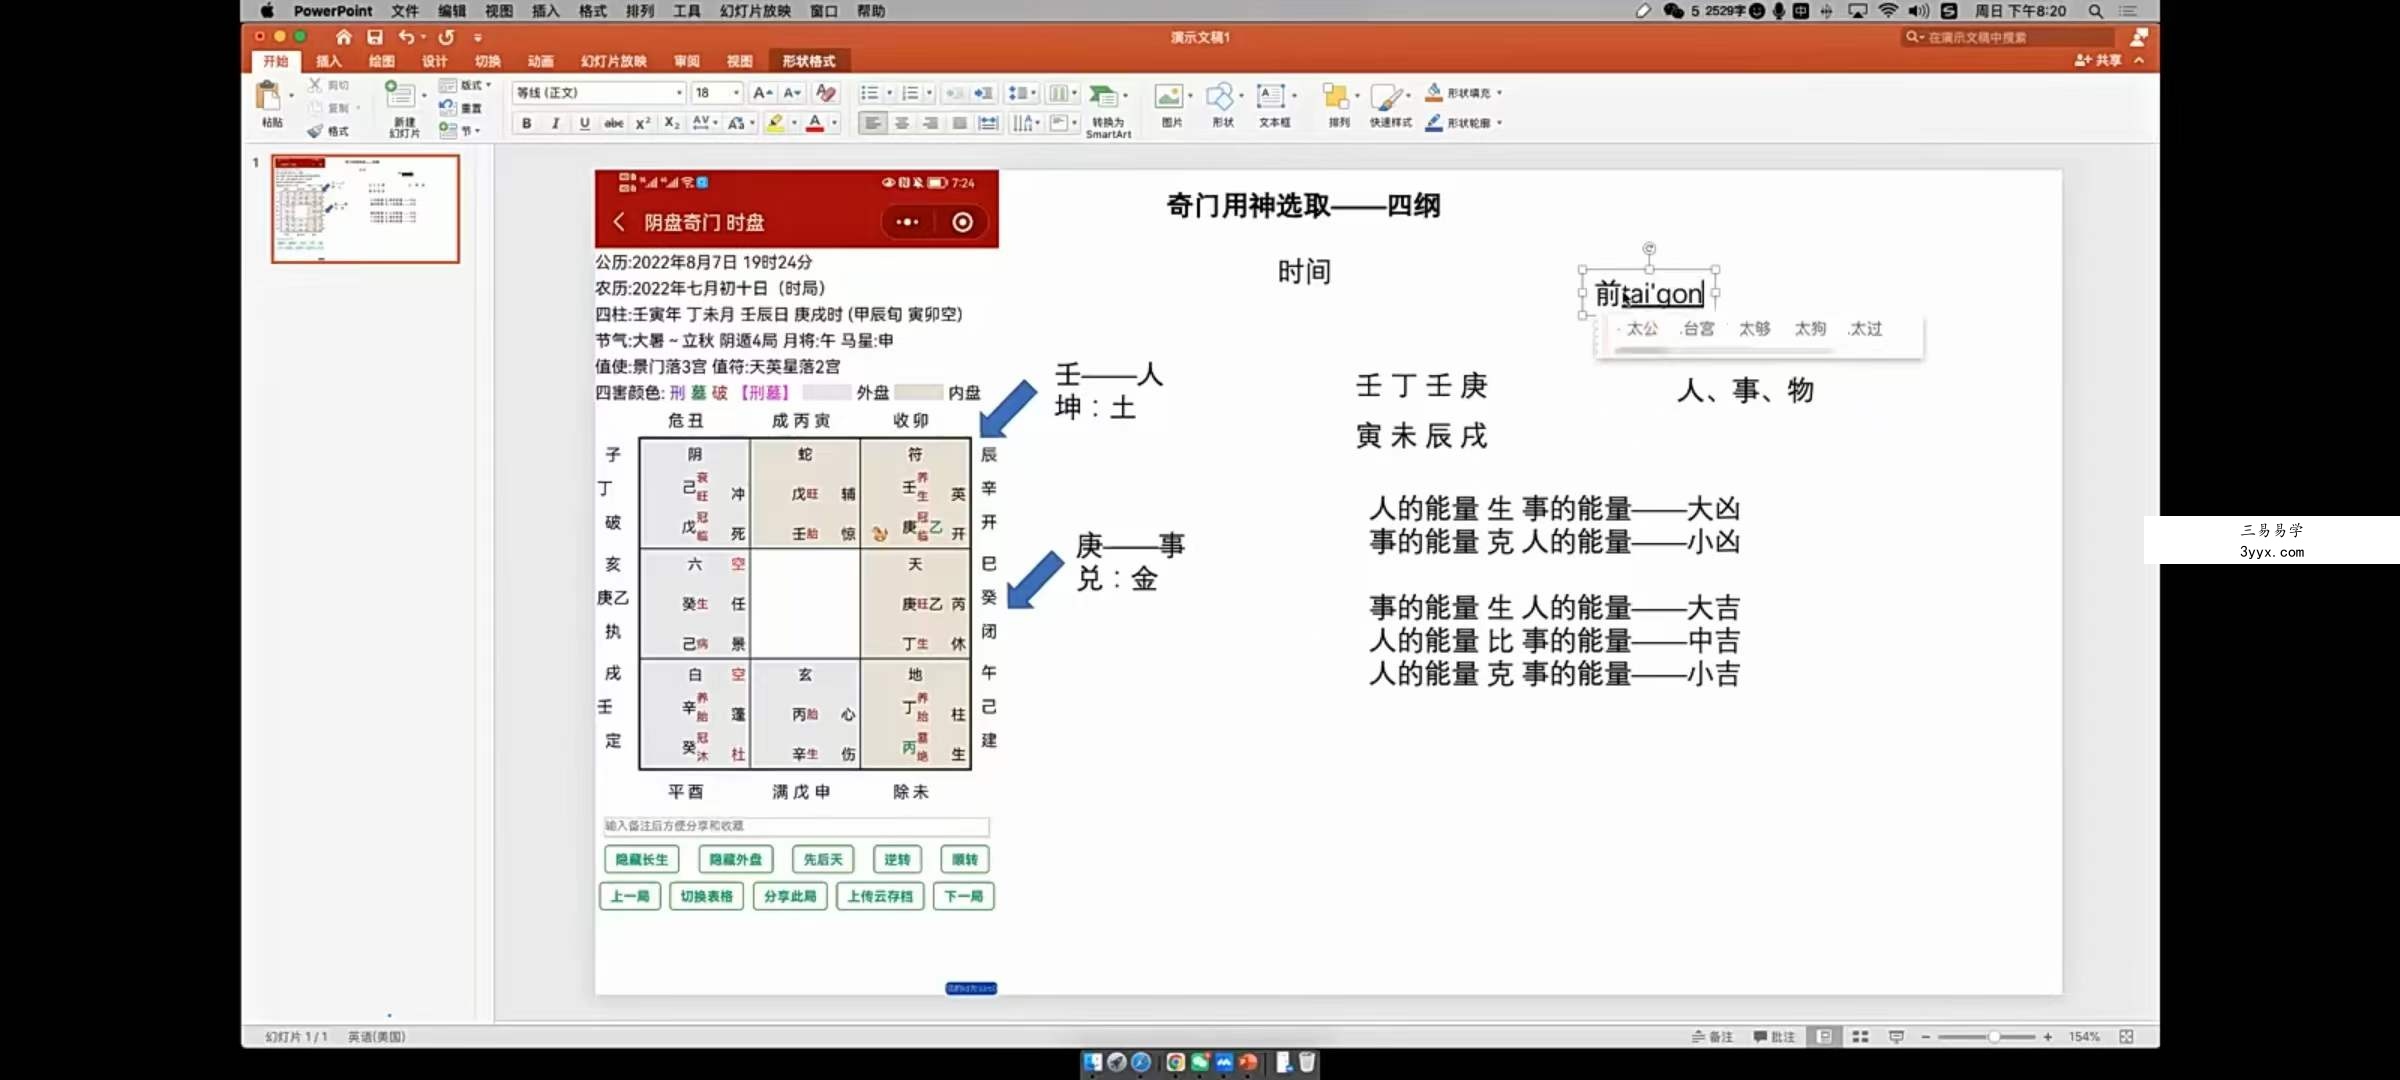Screen dimensions: 2400x1080
Task: Click the increase indent icon
Action: [x=984, y=93]
